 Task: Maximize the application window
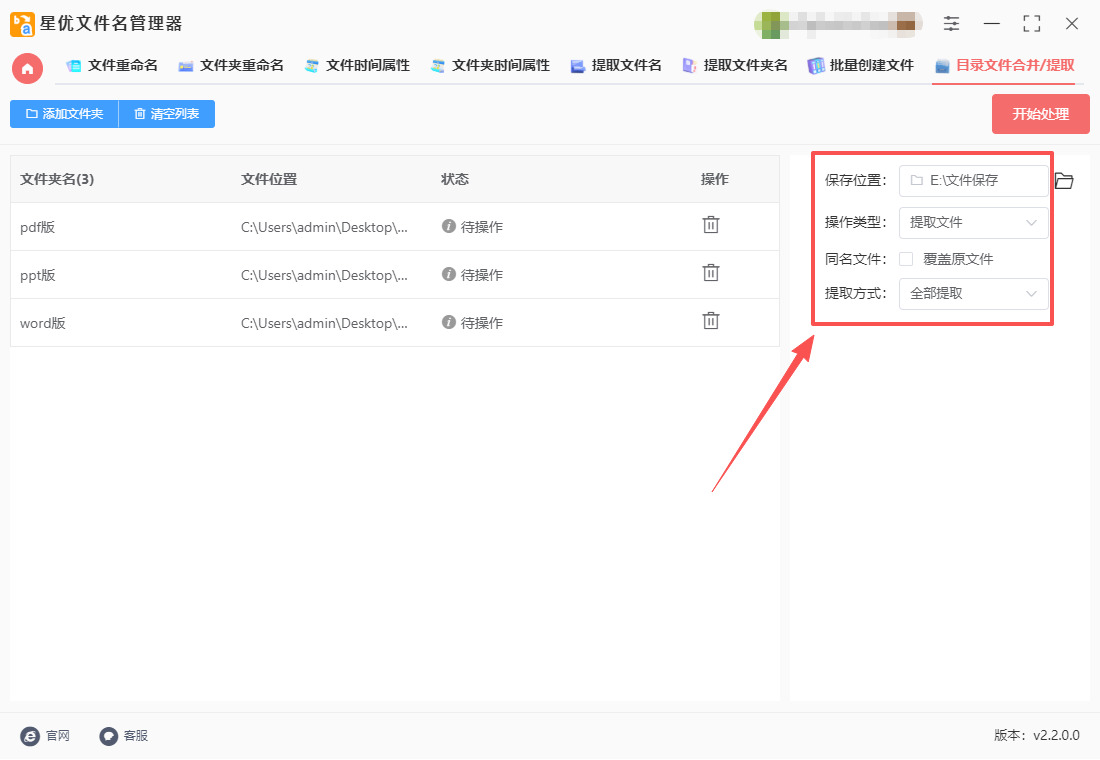coord(1031,24)
